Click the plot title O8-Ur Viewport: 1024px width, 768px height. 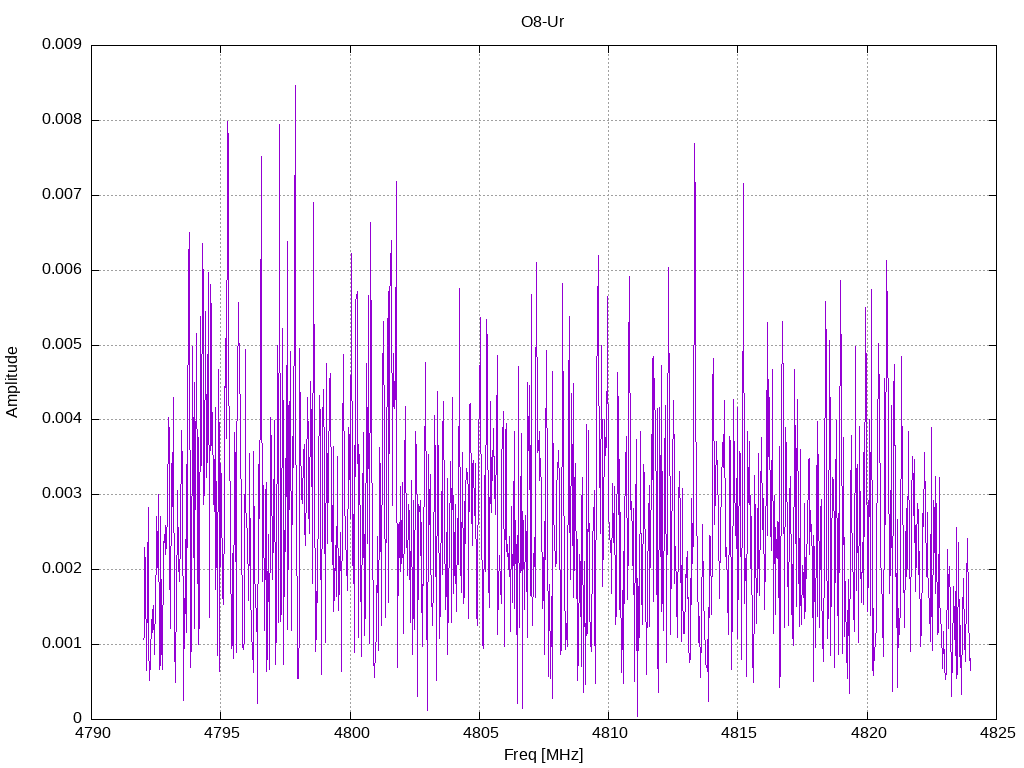542,22
